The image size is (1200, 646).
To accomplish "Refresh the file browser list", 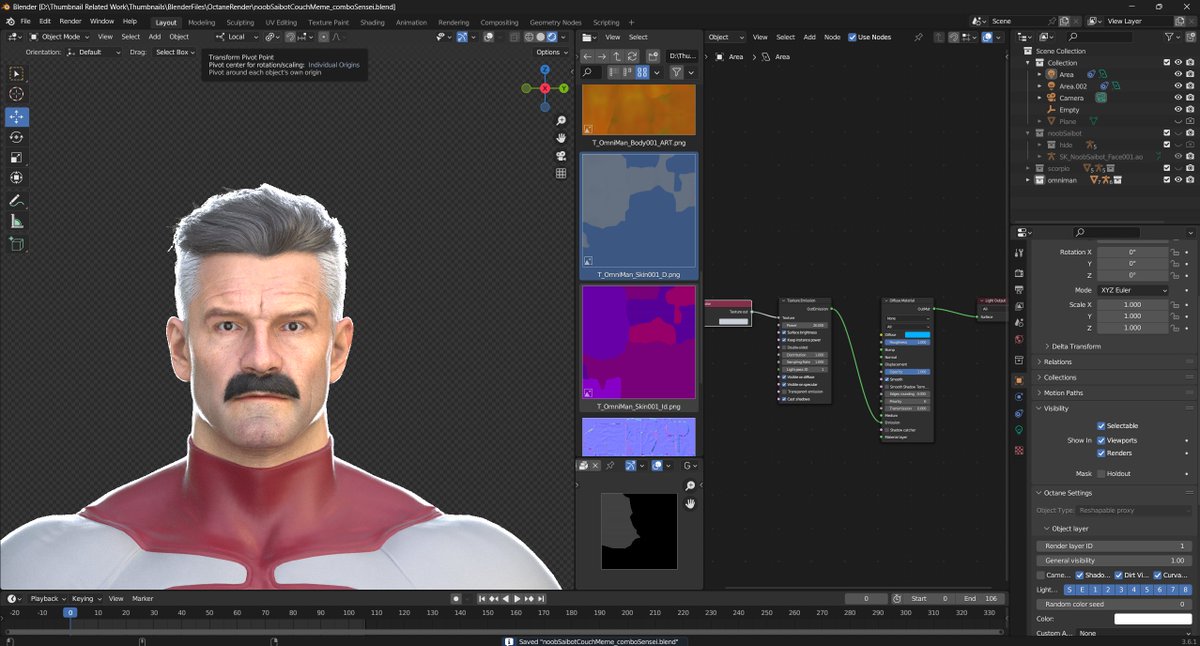I will (633, 57).
